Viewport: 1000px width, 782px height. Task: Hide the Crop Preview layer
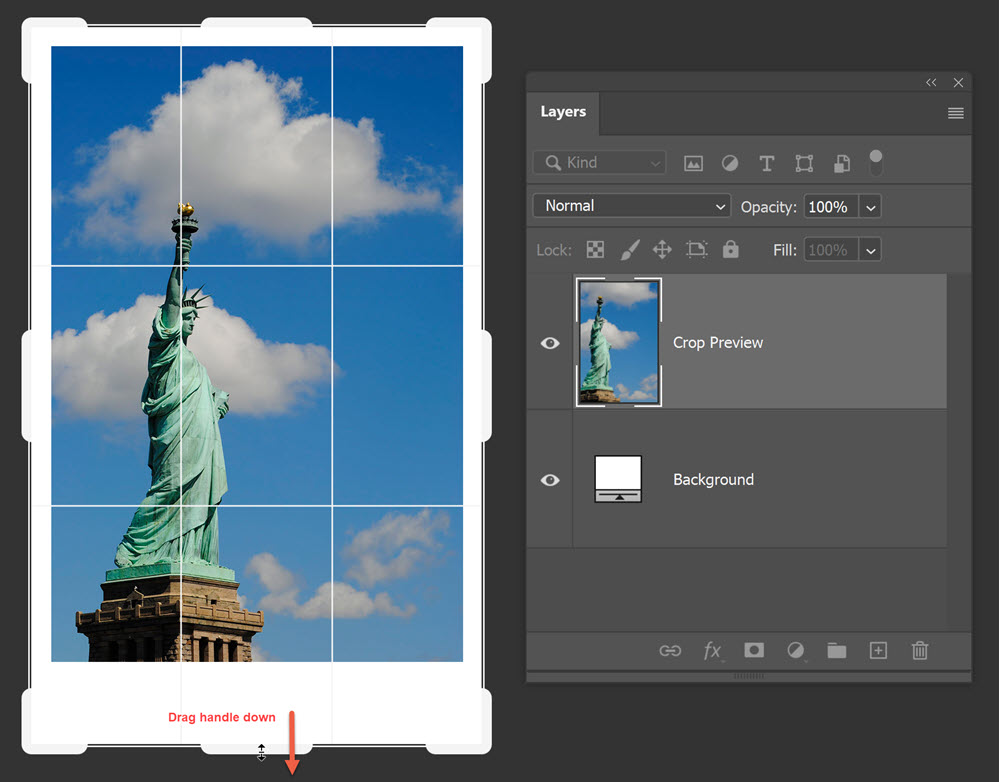click(x=550, y=343)
